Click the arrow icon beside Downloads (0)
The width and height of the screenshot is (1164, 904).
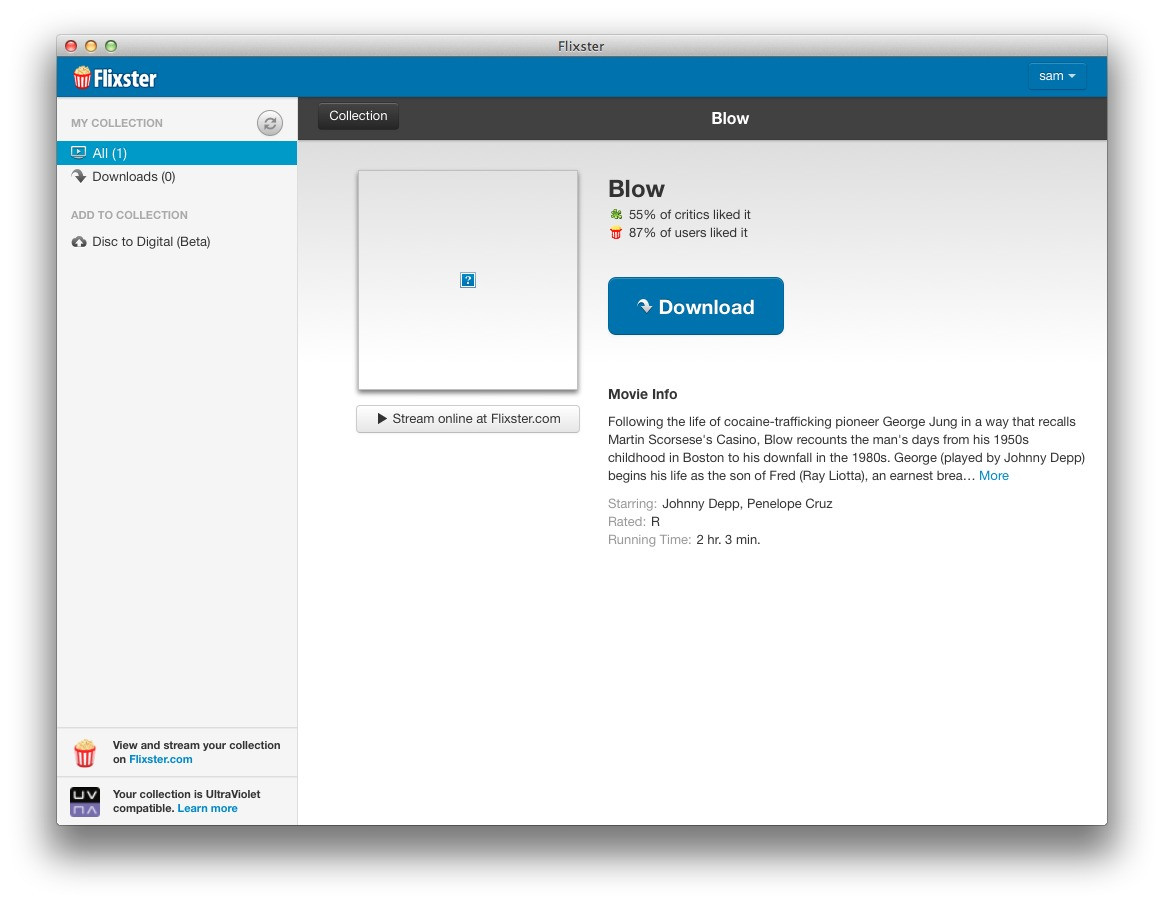pos(79,176)
